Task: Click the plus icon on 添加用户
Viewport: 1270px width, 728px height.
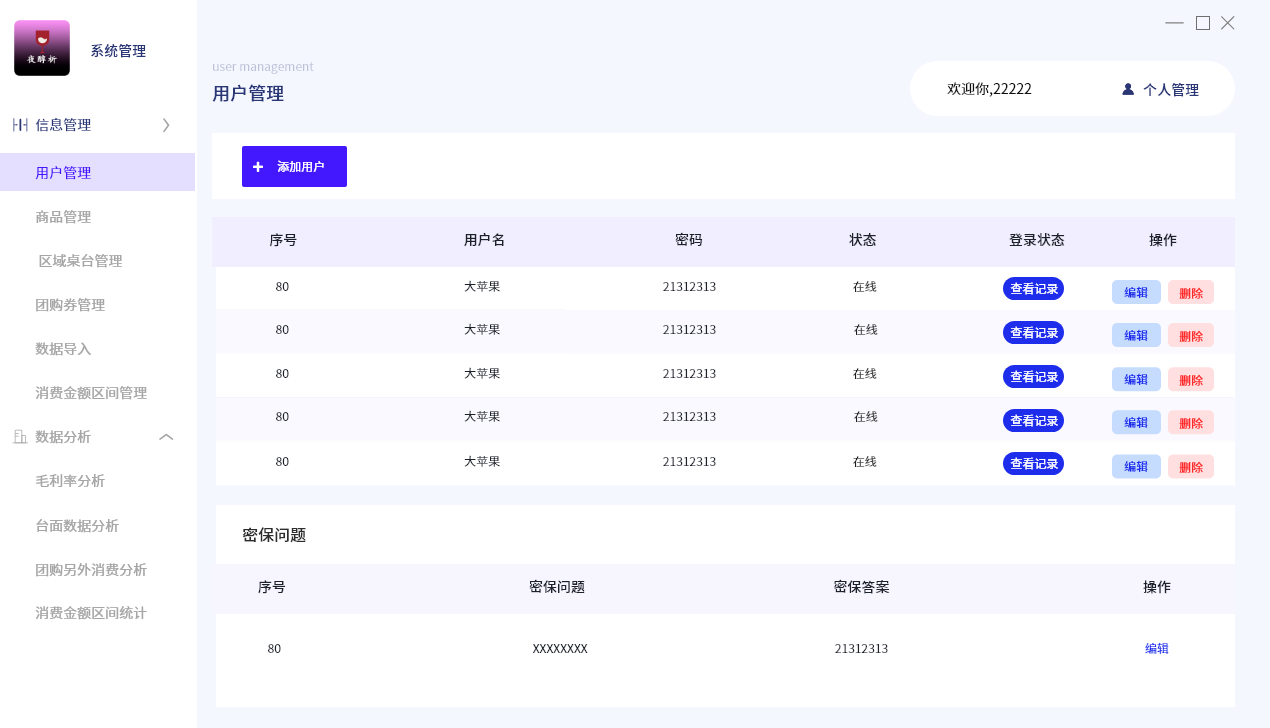Action: coord(258,167)
